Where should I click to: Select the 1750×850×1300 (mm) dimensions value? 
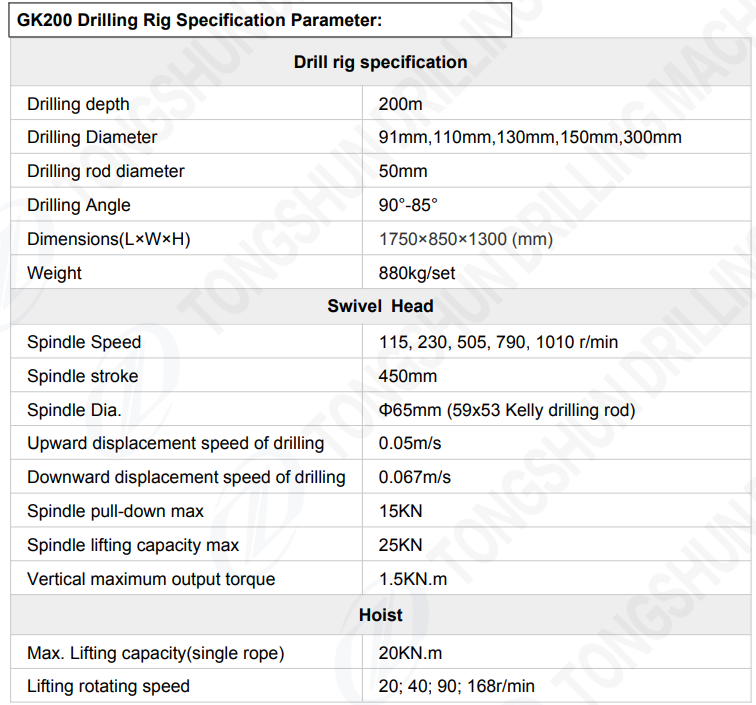tap(466, 239)
